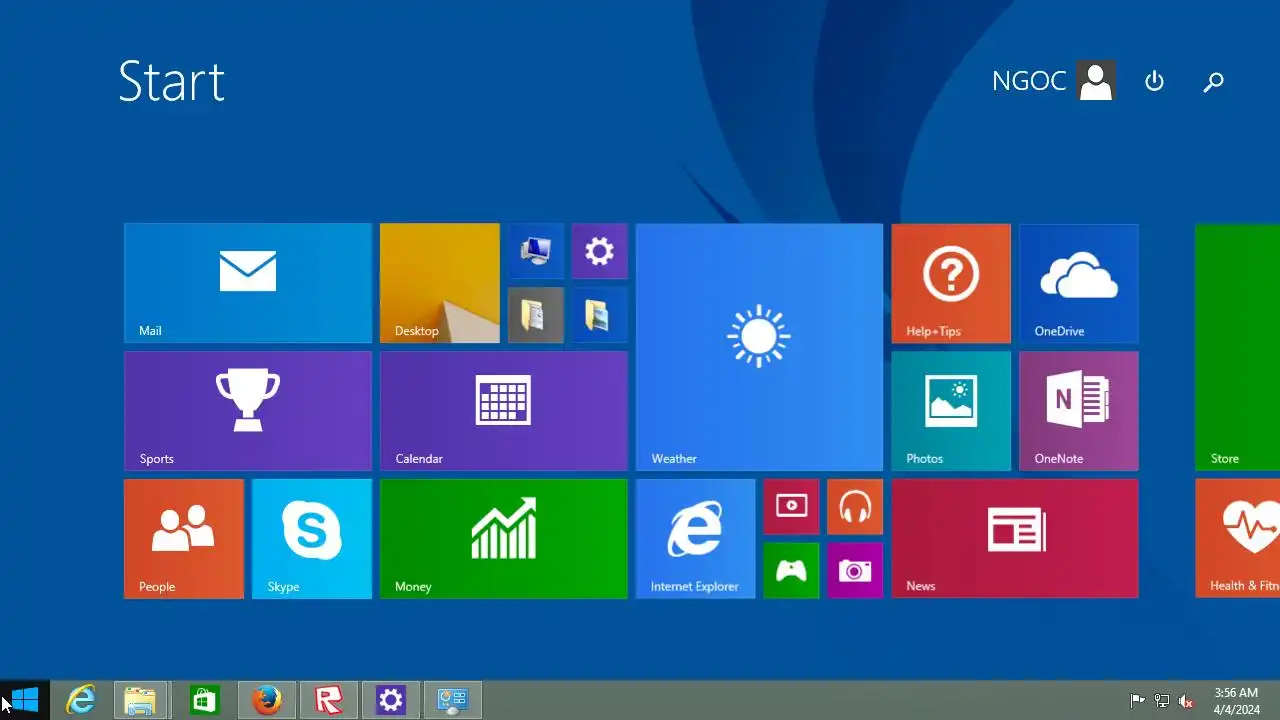Open the Mail tile

(x=247, y=283)
